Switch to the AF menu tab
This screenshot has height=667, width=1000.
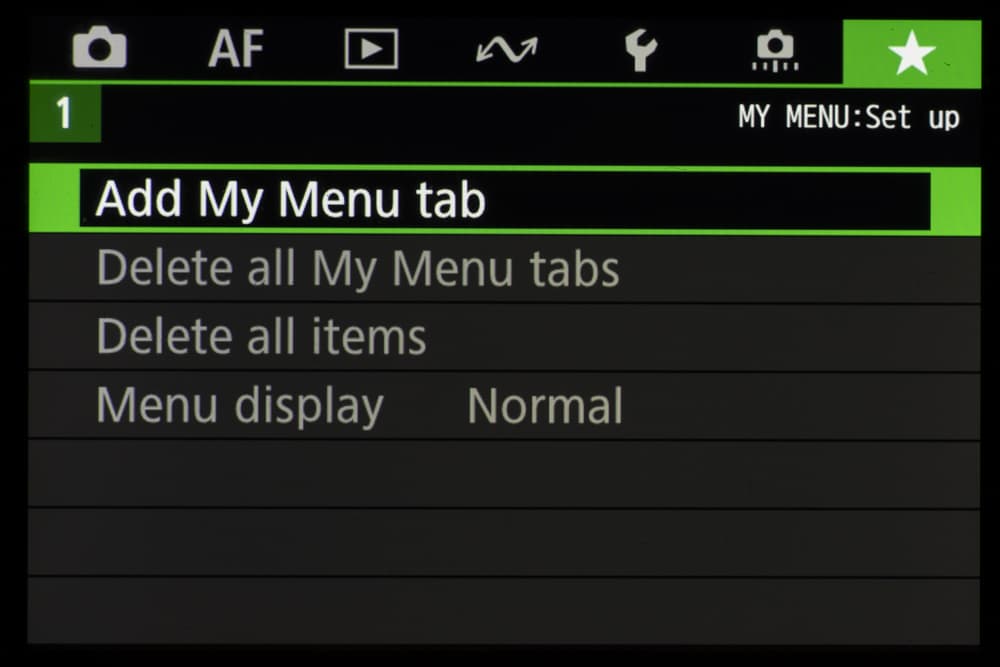tap(236, 48)
